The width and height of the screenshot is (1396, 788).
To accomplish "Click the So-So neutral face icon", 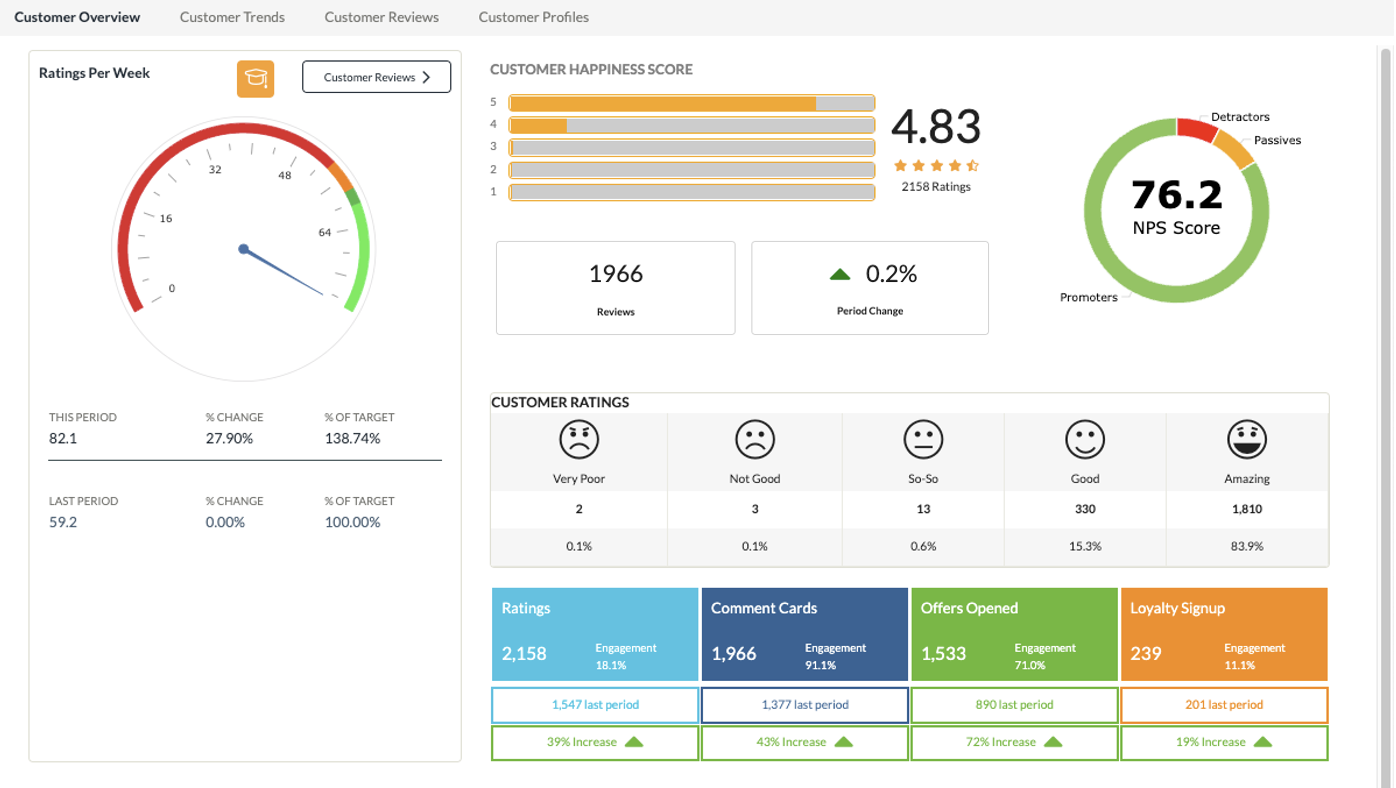I will pyautogui.click(x=922, y=439).
